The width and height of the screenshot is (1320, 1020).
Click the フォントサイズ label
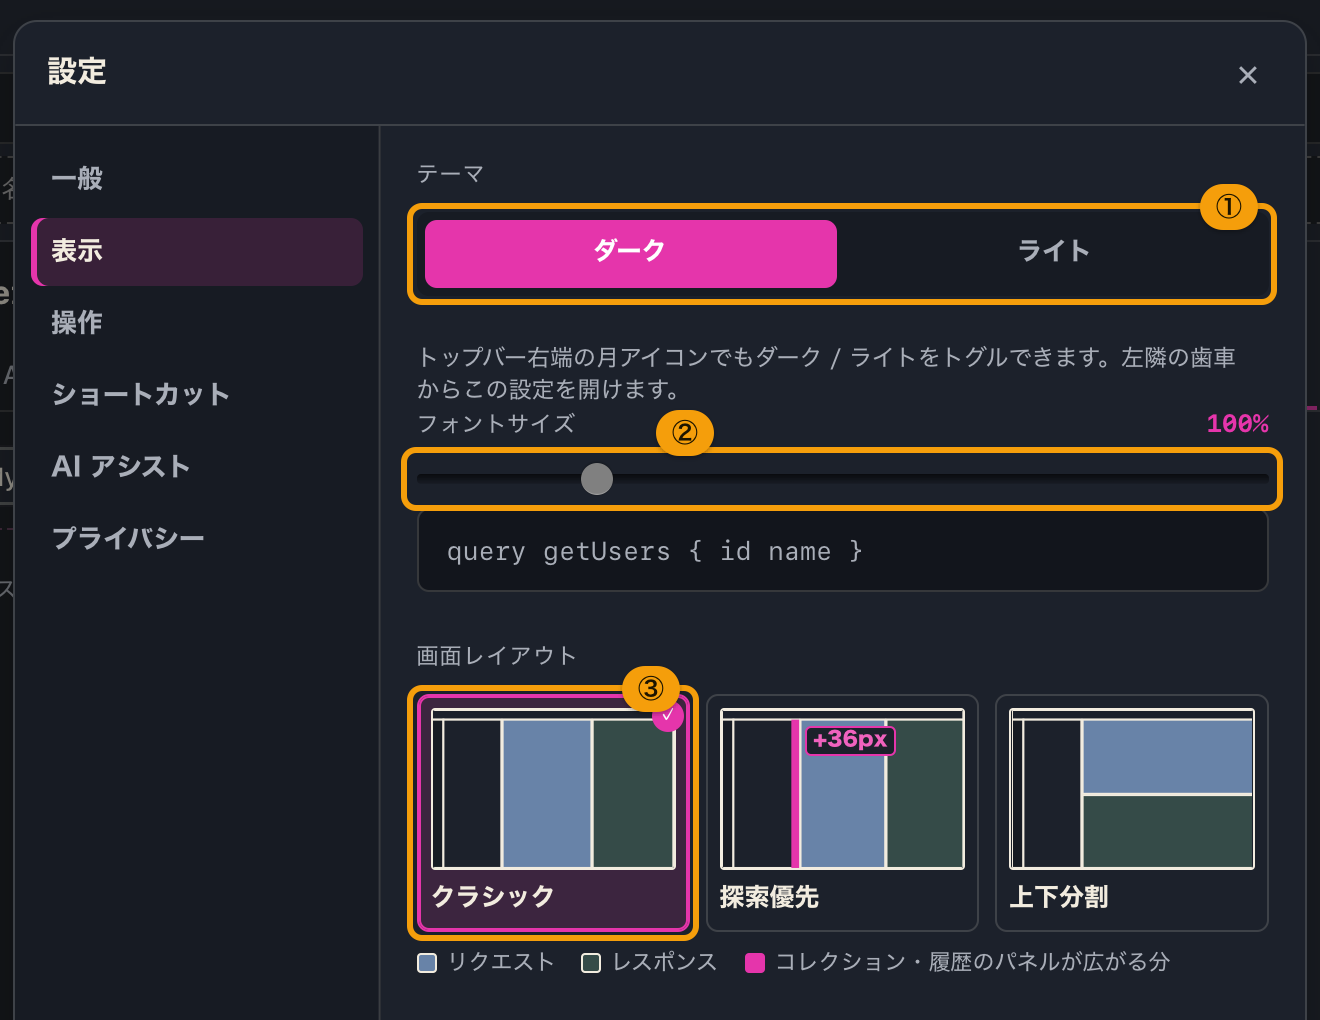496,424
